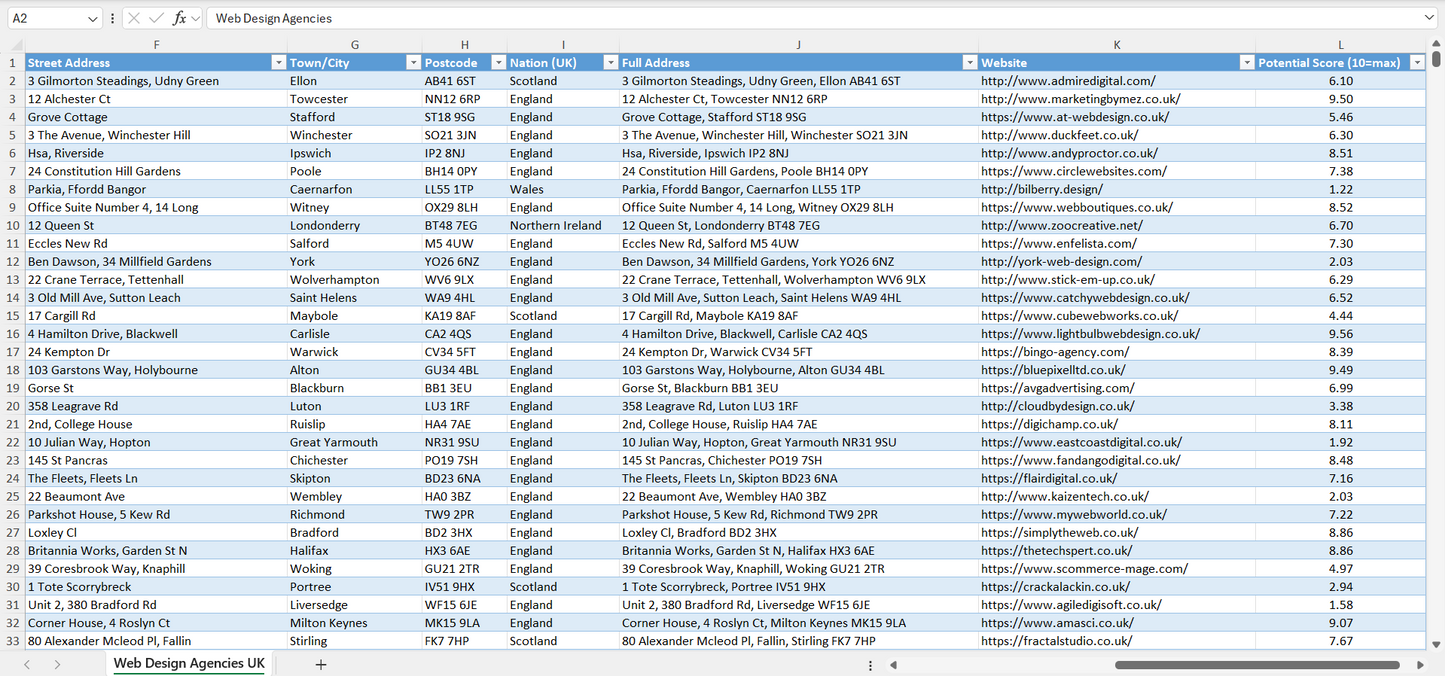Click horizontal scrollbar right arrow
The image size is (1445, 676).
pos(1420,664)
